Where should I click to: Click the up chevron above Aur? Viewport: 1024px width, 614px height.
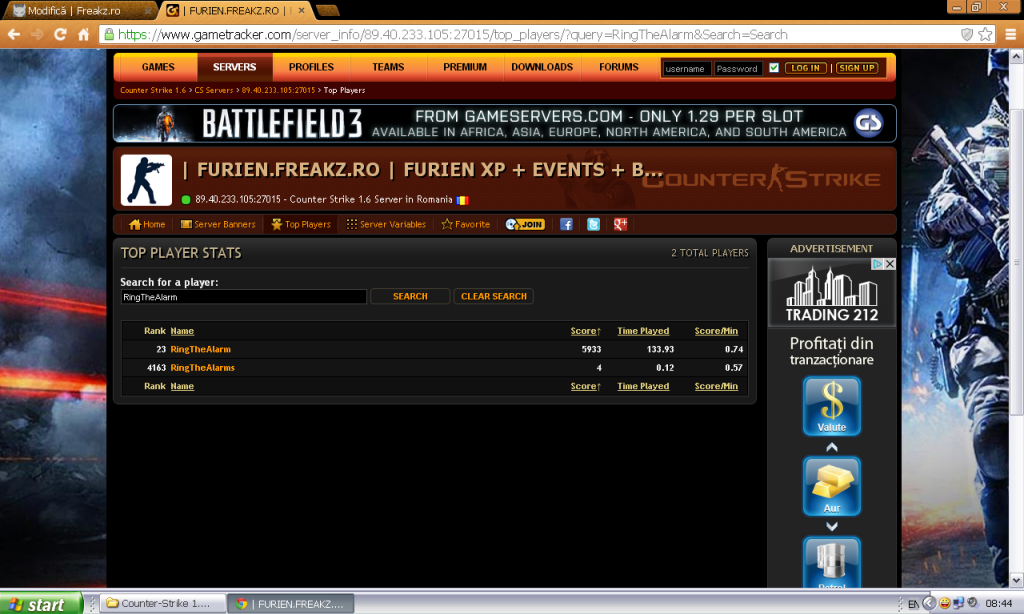click(x=831, y=447)
